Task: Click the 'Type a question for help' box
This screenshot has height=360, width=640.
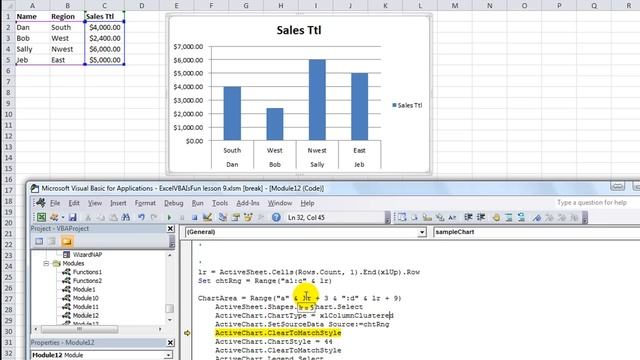Action: (591, 202)
